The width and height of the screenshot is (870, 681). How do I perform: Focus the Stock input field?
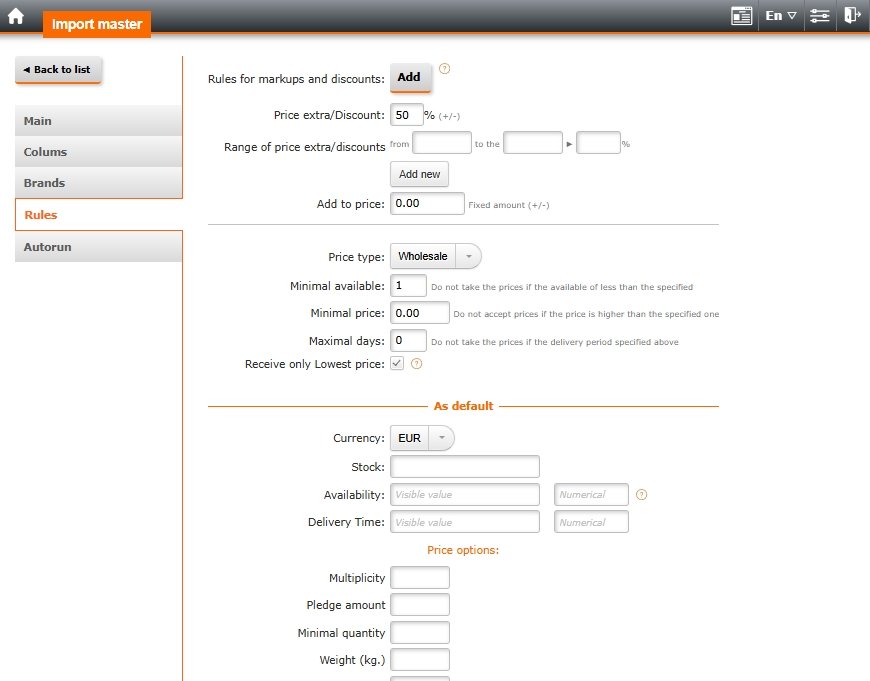pos(465,467)
